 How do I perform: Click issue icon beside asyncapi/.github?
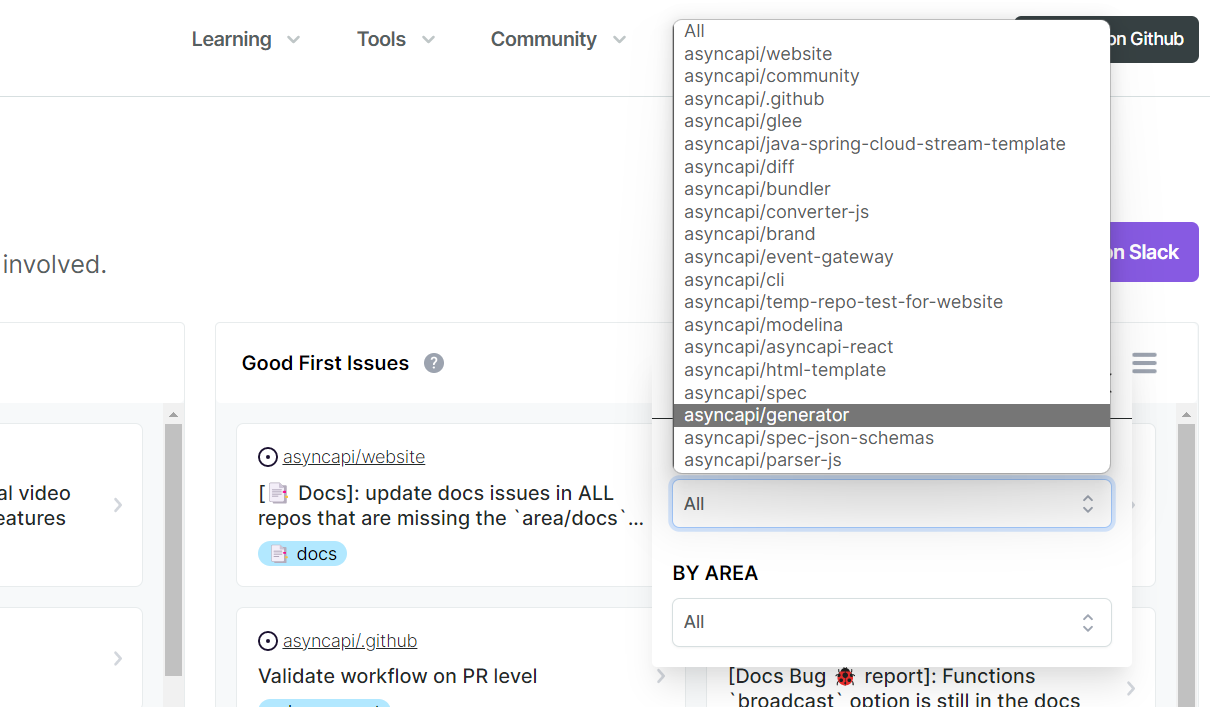pos(268,641)
